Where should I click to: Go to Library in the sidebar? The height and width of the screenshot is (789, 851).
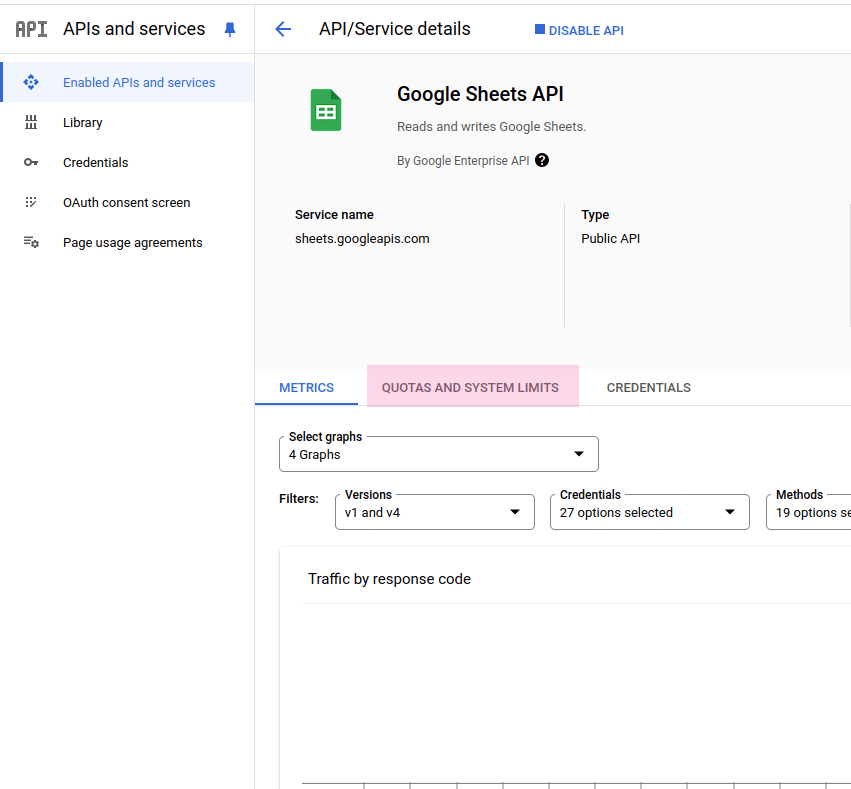[83, 122]
